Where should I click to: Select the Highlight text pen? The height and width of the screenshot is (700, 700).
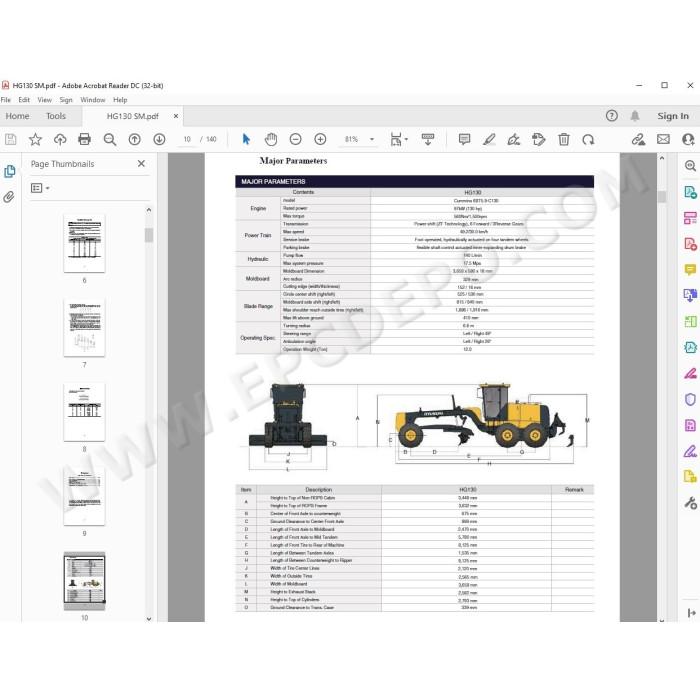click(x=489, y=140)
